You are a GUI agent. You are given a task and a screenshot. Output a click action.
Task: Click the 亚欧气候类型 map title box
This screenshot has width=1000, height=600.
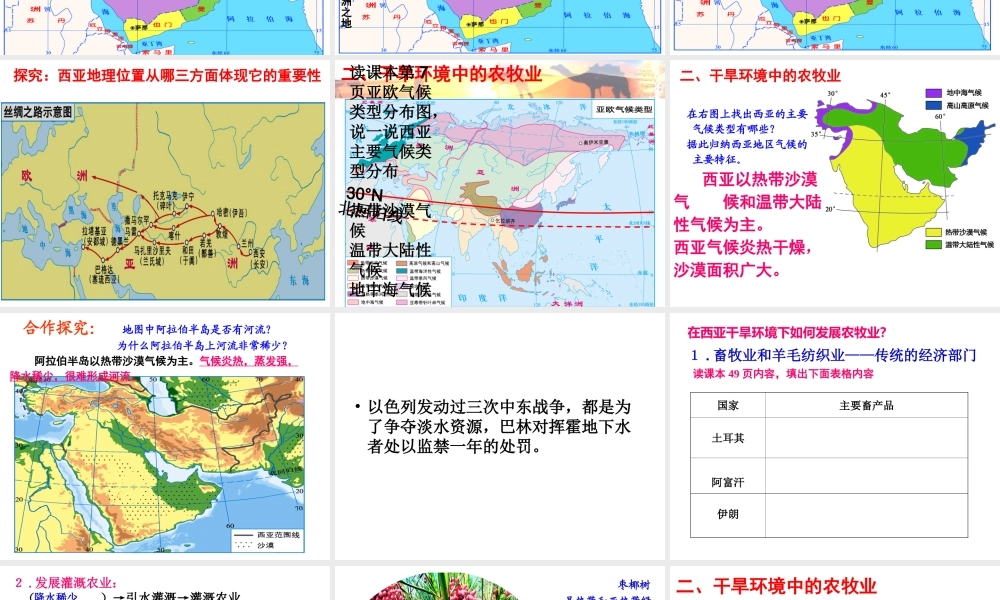[624, 109]
